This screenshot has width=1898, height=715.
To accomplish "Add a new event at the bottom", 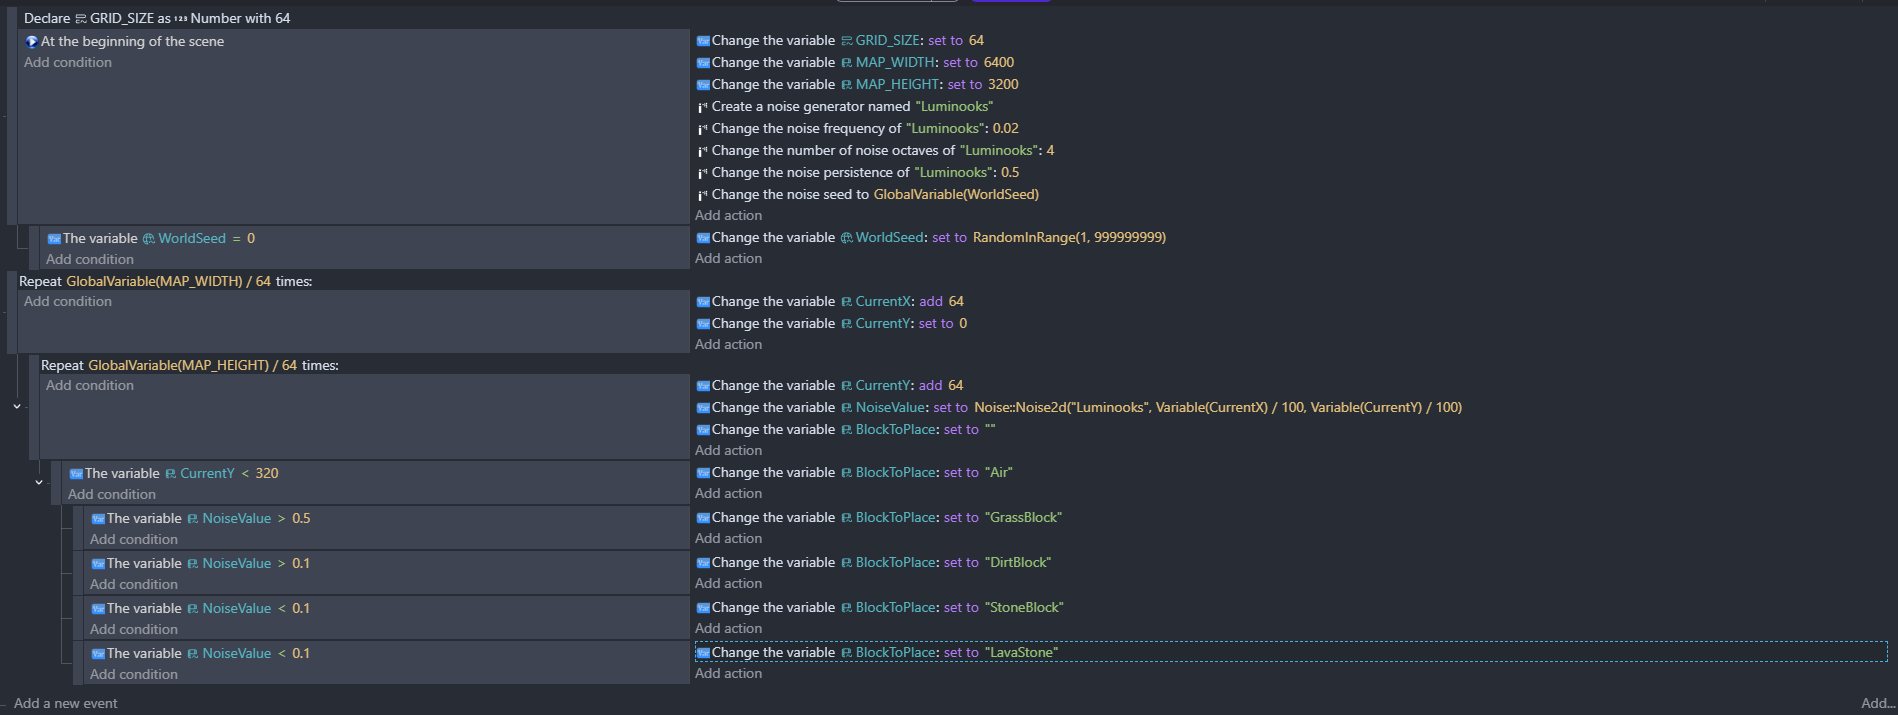I will click(65, 703).
